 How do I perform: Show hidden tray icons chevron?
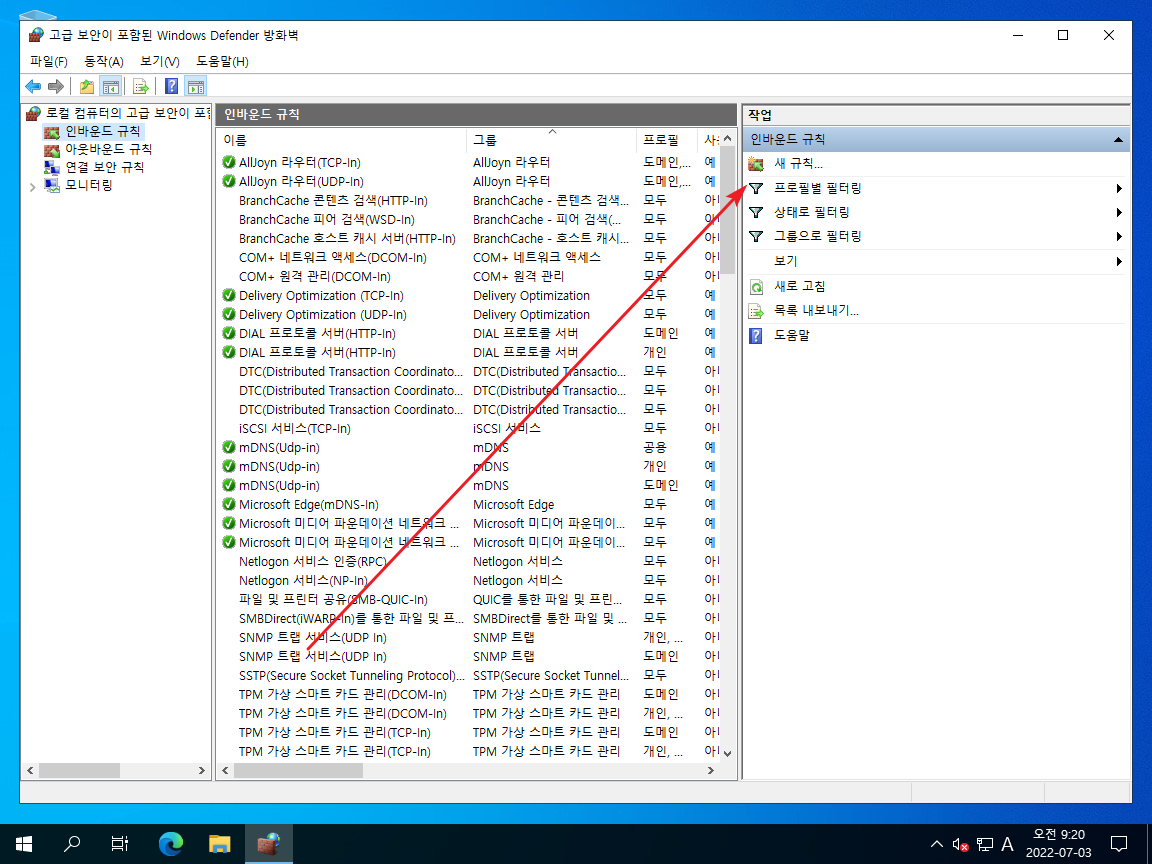pos(937,844)
